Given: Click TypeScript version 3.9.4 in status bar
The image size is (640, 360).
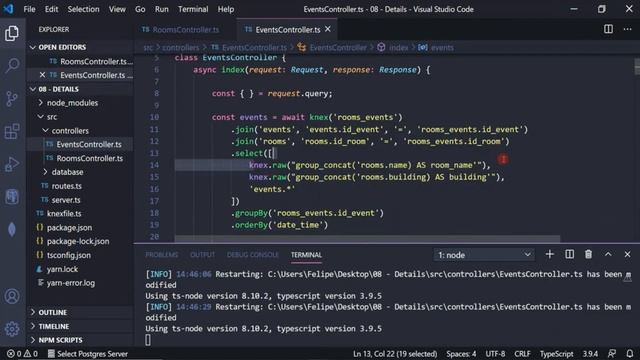Looking at the screenshot, I should [x=590, y=354].
